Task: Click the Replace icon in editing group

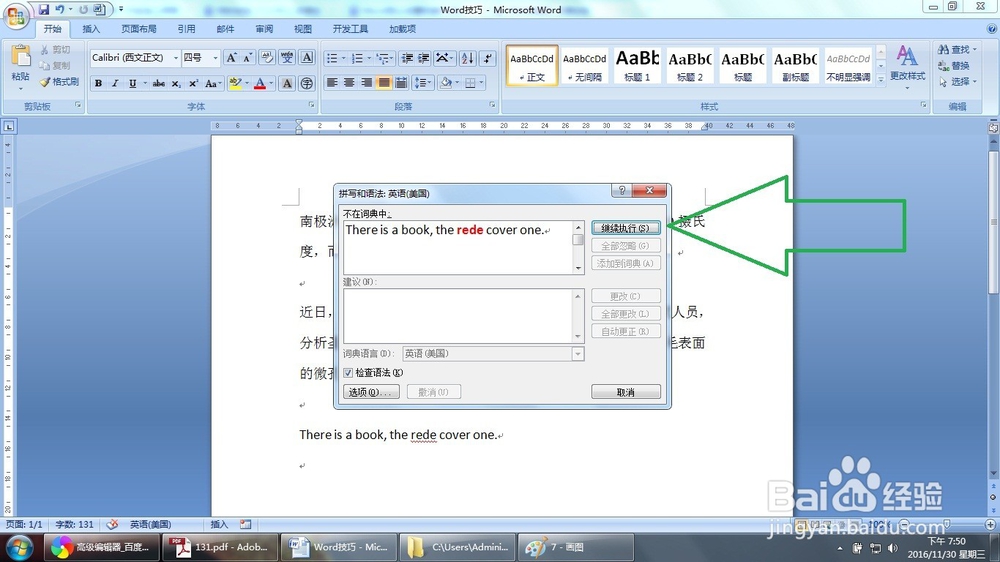Action: coord(944,66)
